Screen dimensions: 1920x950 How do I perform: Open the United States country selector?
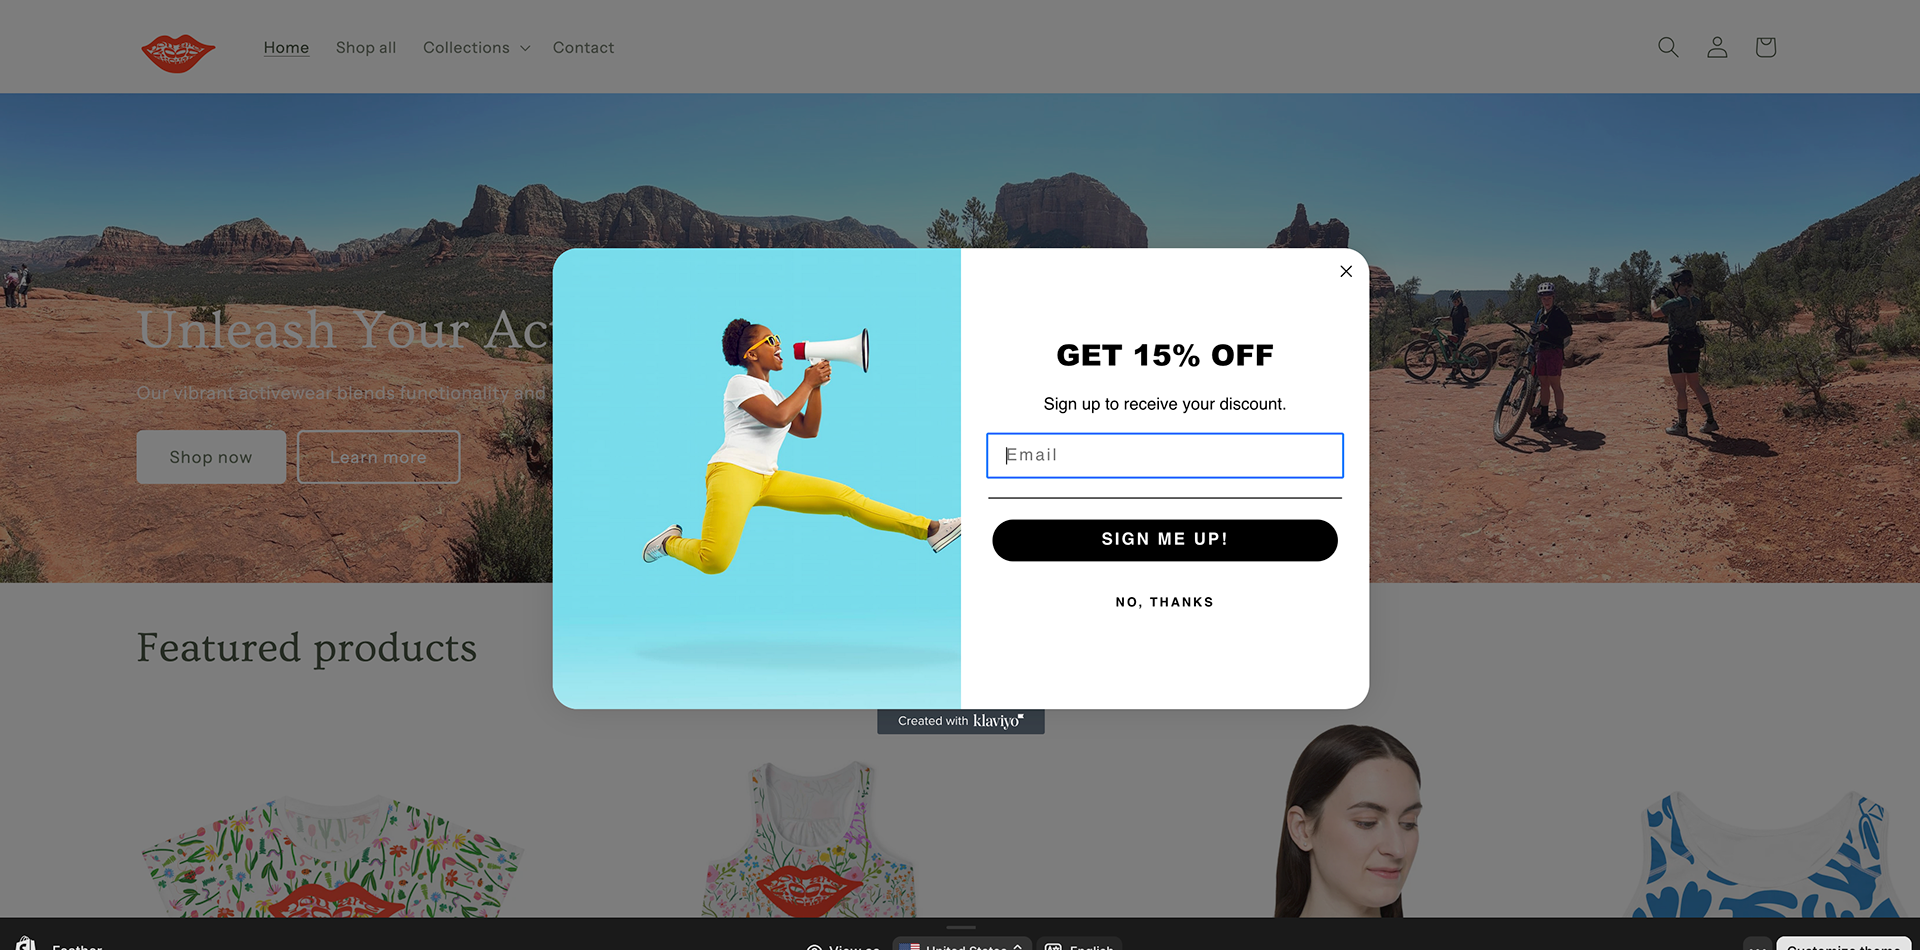coord(962,944)
